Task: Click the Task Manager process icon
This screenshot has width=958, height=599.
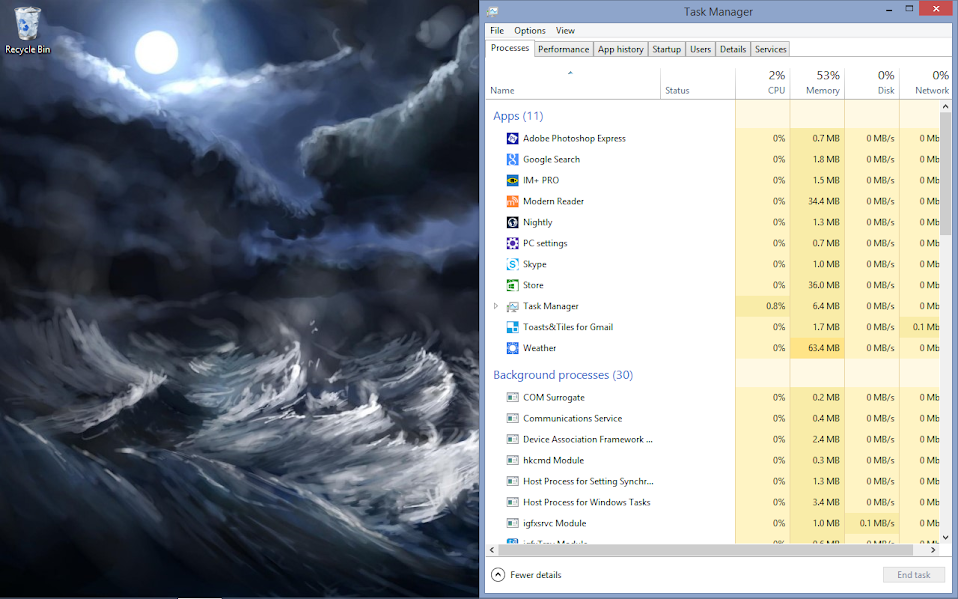Action: (513, 306)
